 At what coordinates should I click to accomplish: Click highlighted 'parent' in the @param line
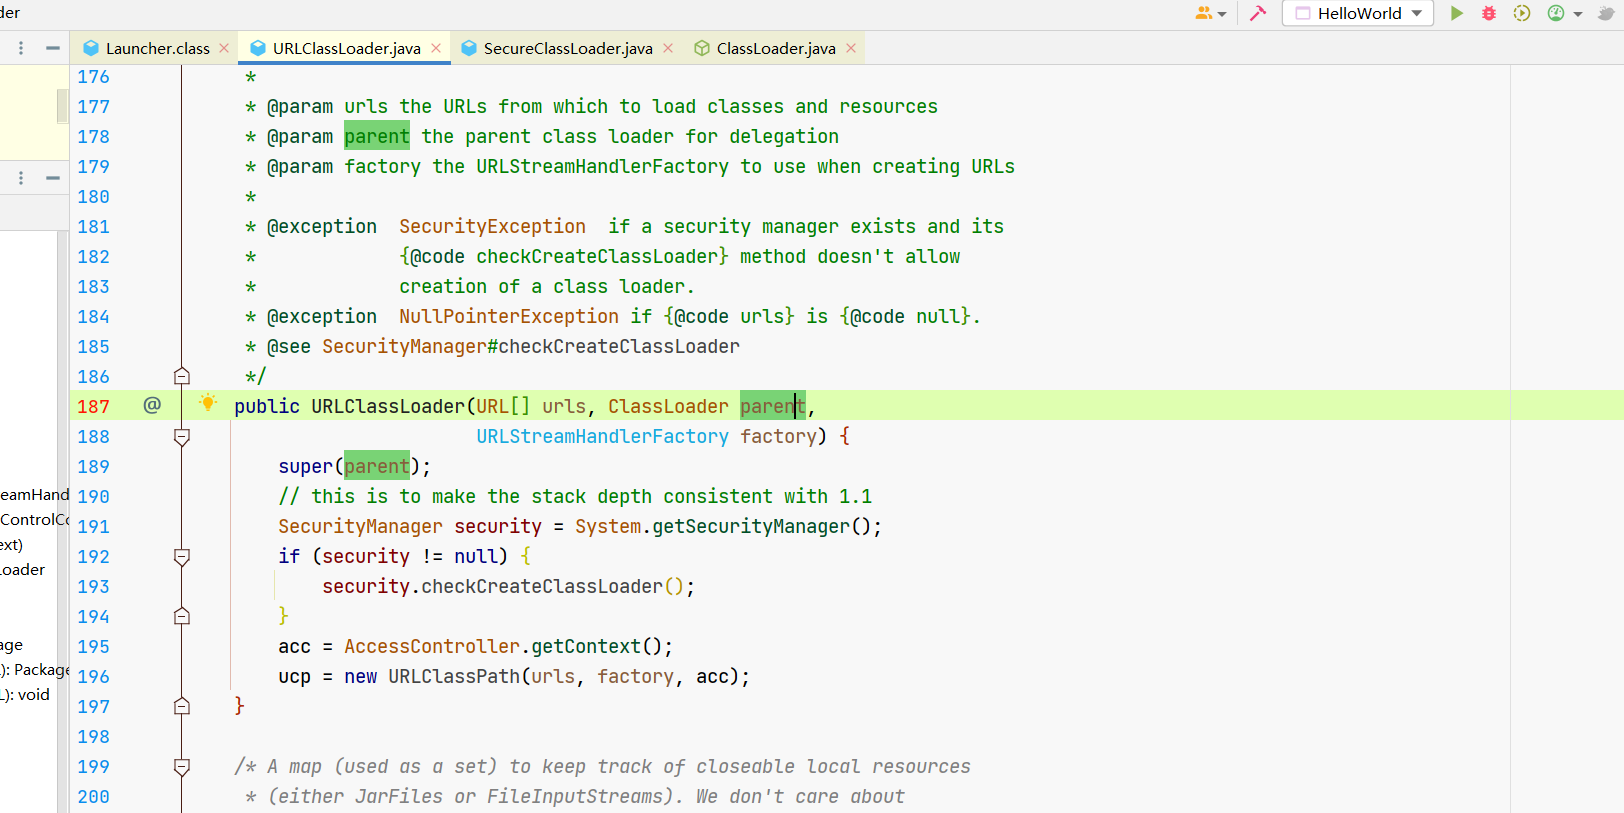click(x=377, y=136)
